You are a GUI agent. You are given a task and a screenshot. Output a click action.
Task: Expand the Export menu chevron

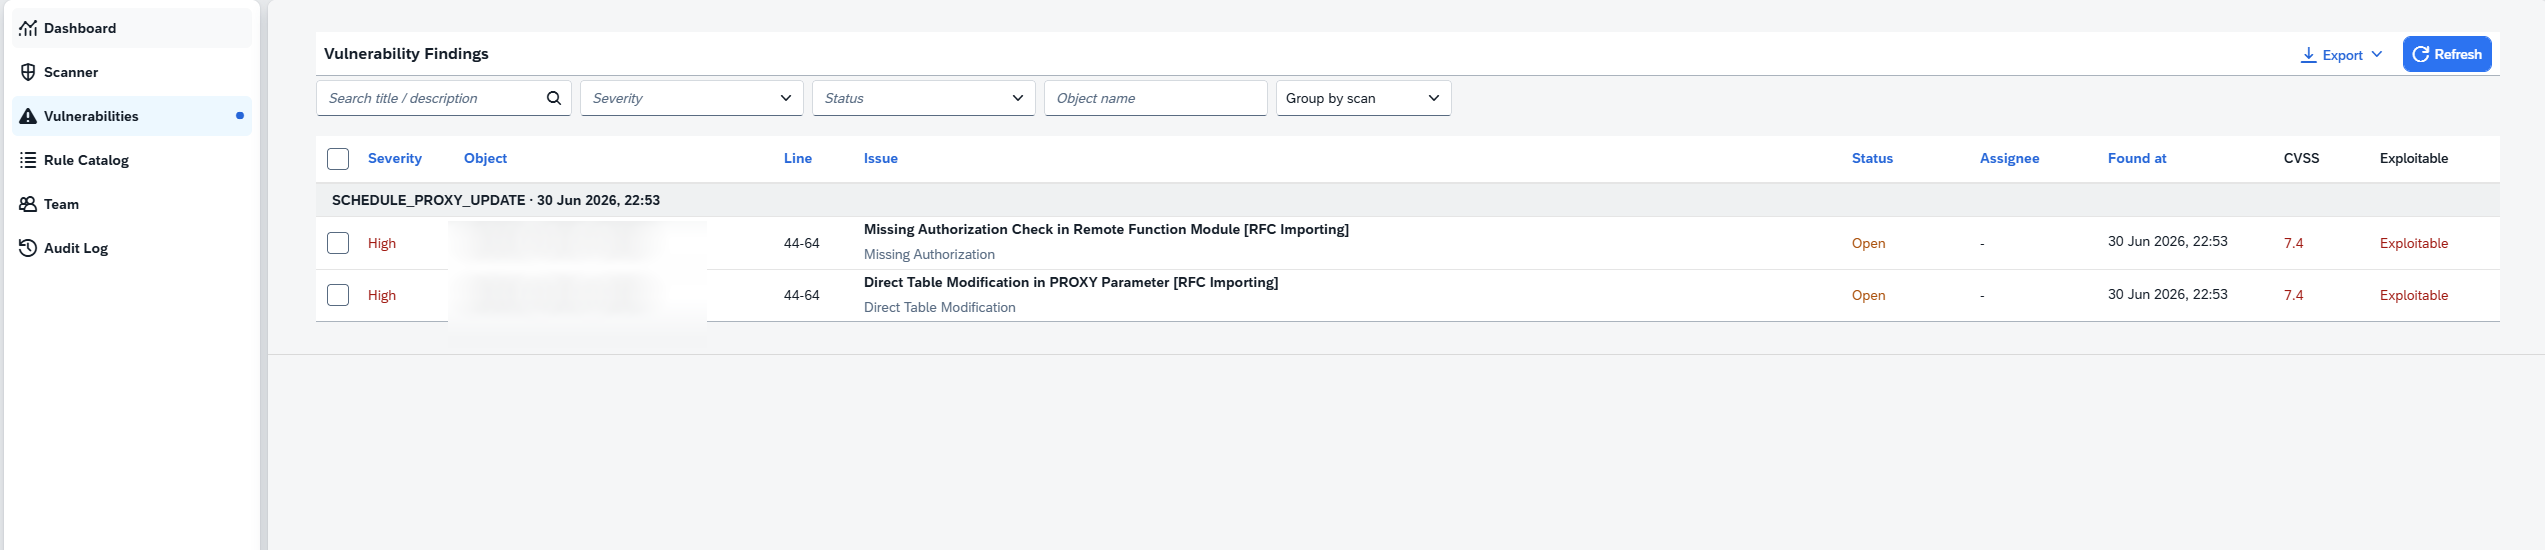click(x=2377, y=54)
